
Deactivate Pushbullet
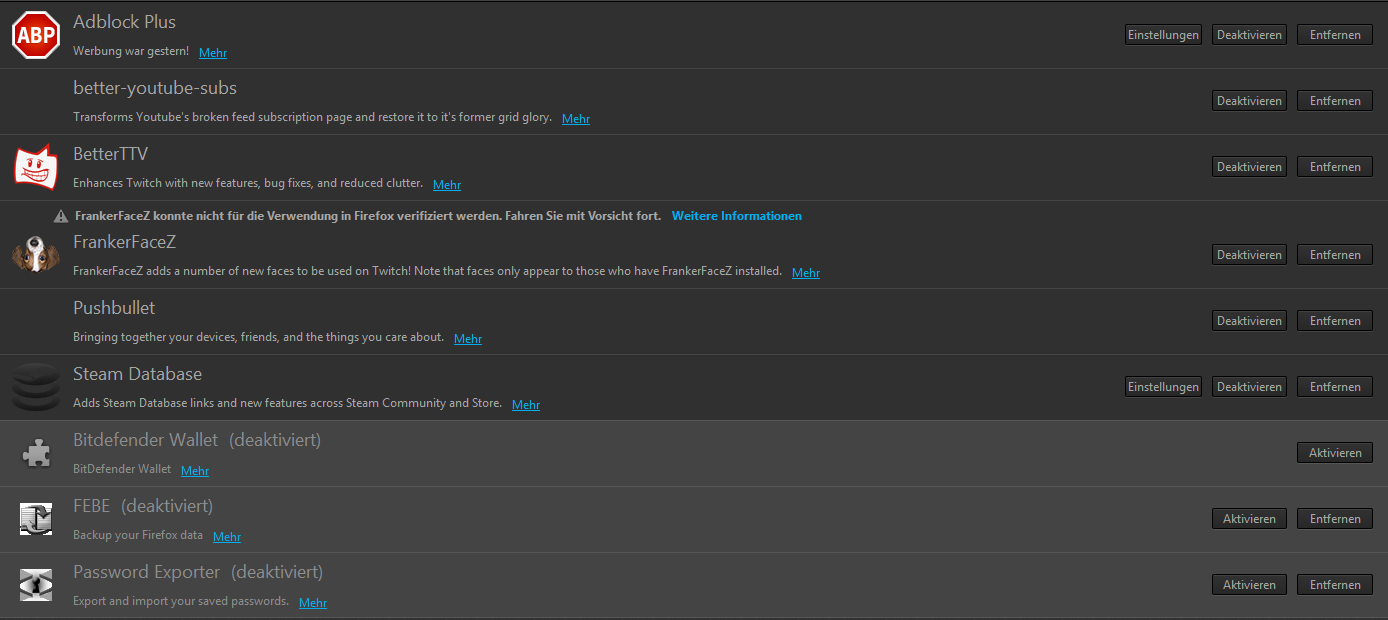click(1249, 321)
